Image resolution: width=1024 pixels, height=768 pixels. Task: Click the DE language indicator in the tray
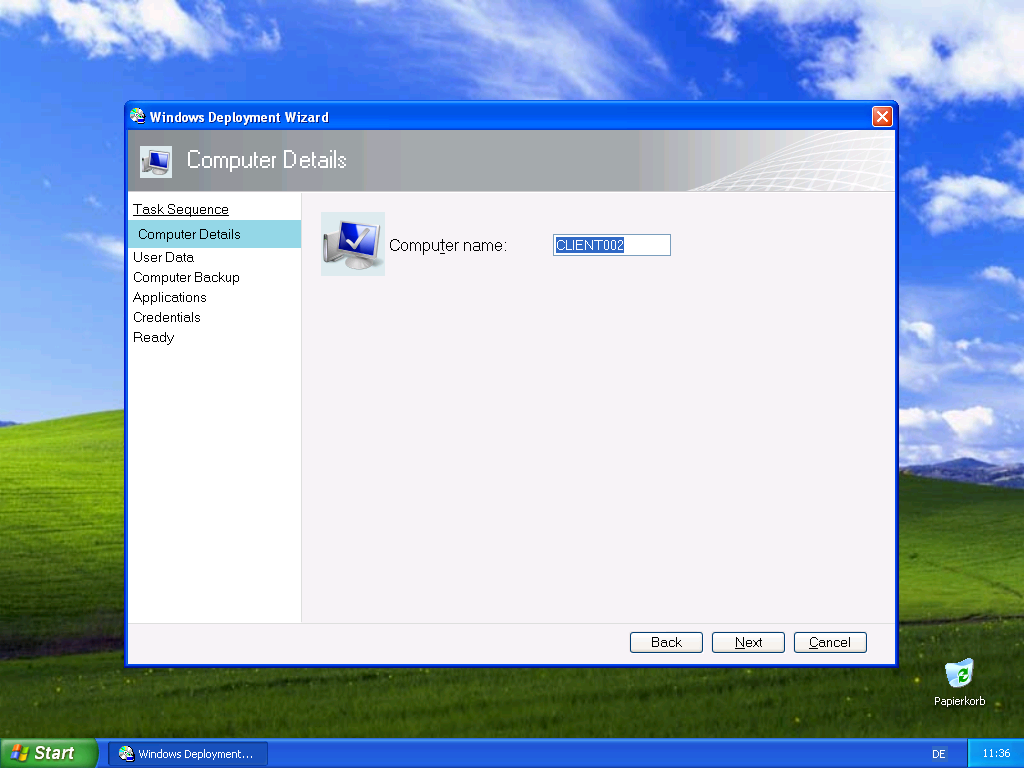click(x=938, y=754)
